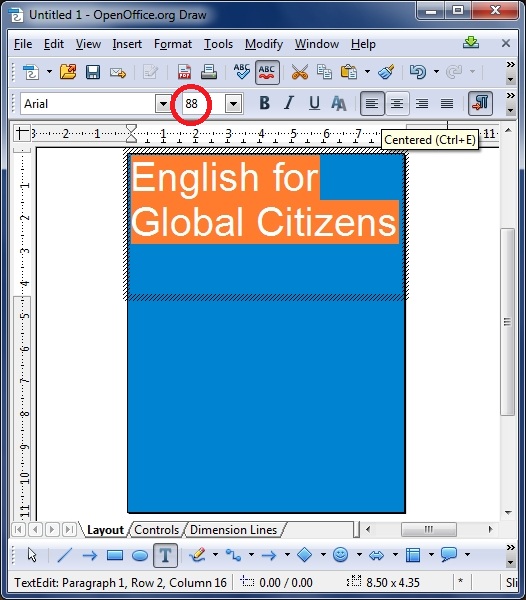Switch to the Layout layer tab
526x600 pixels.
[x=105, y=530]
